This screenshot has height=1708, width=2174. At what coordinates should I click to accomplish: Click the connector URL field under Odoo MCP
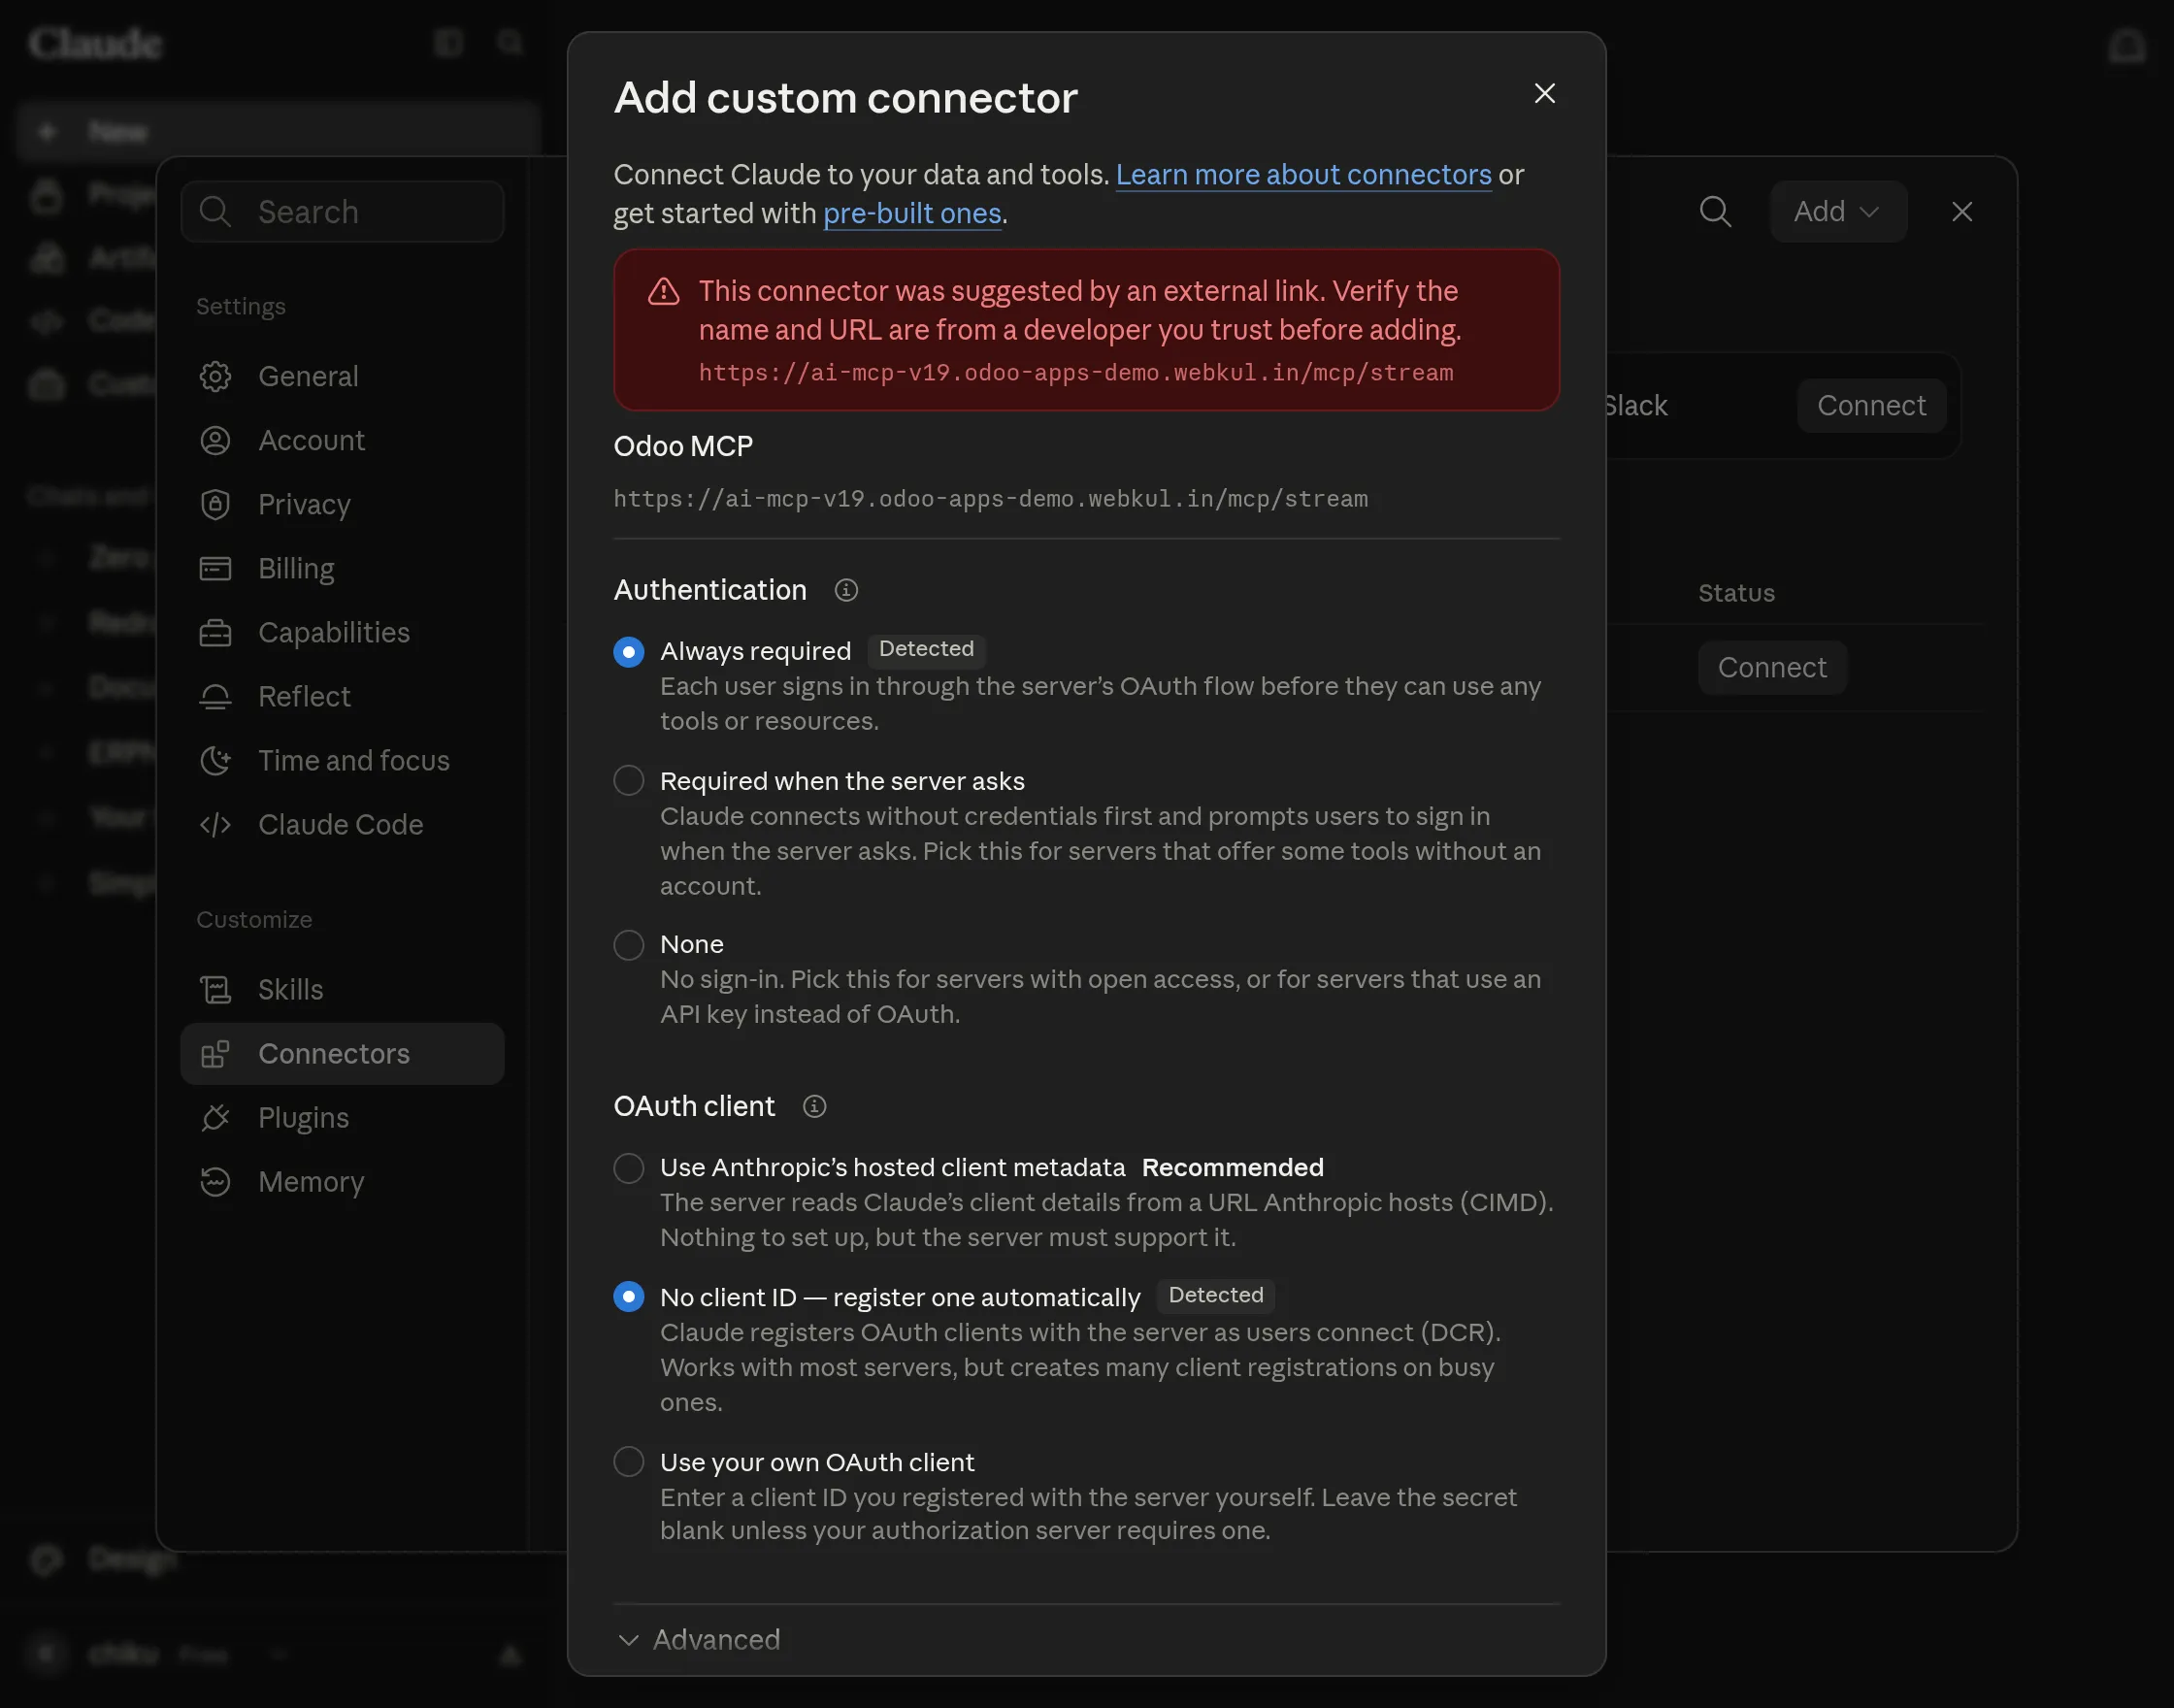coord(990,499)
